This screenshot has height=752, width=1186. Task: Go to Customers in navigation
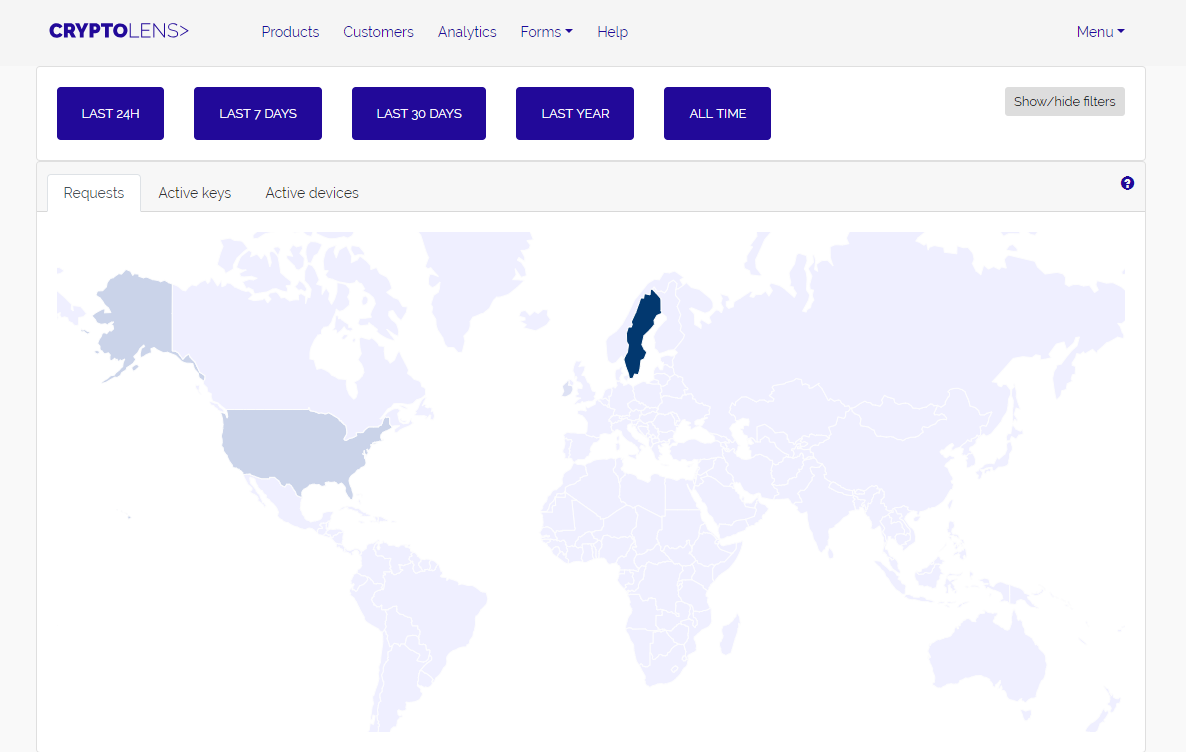378,32
